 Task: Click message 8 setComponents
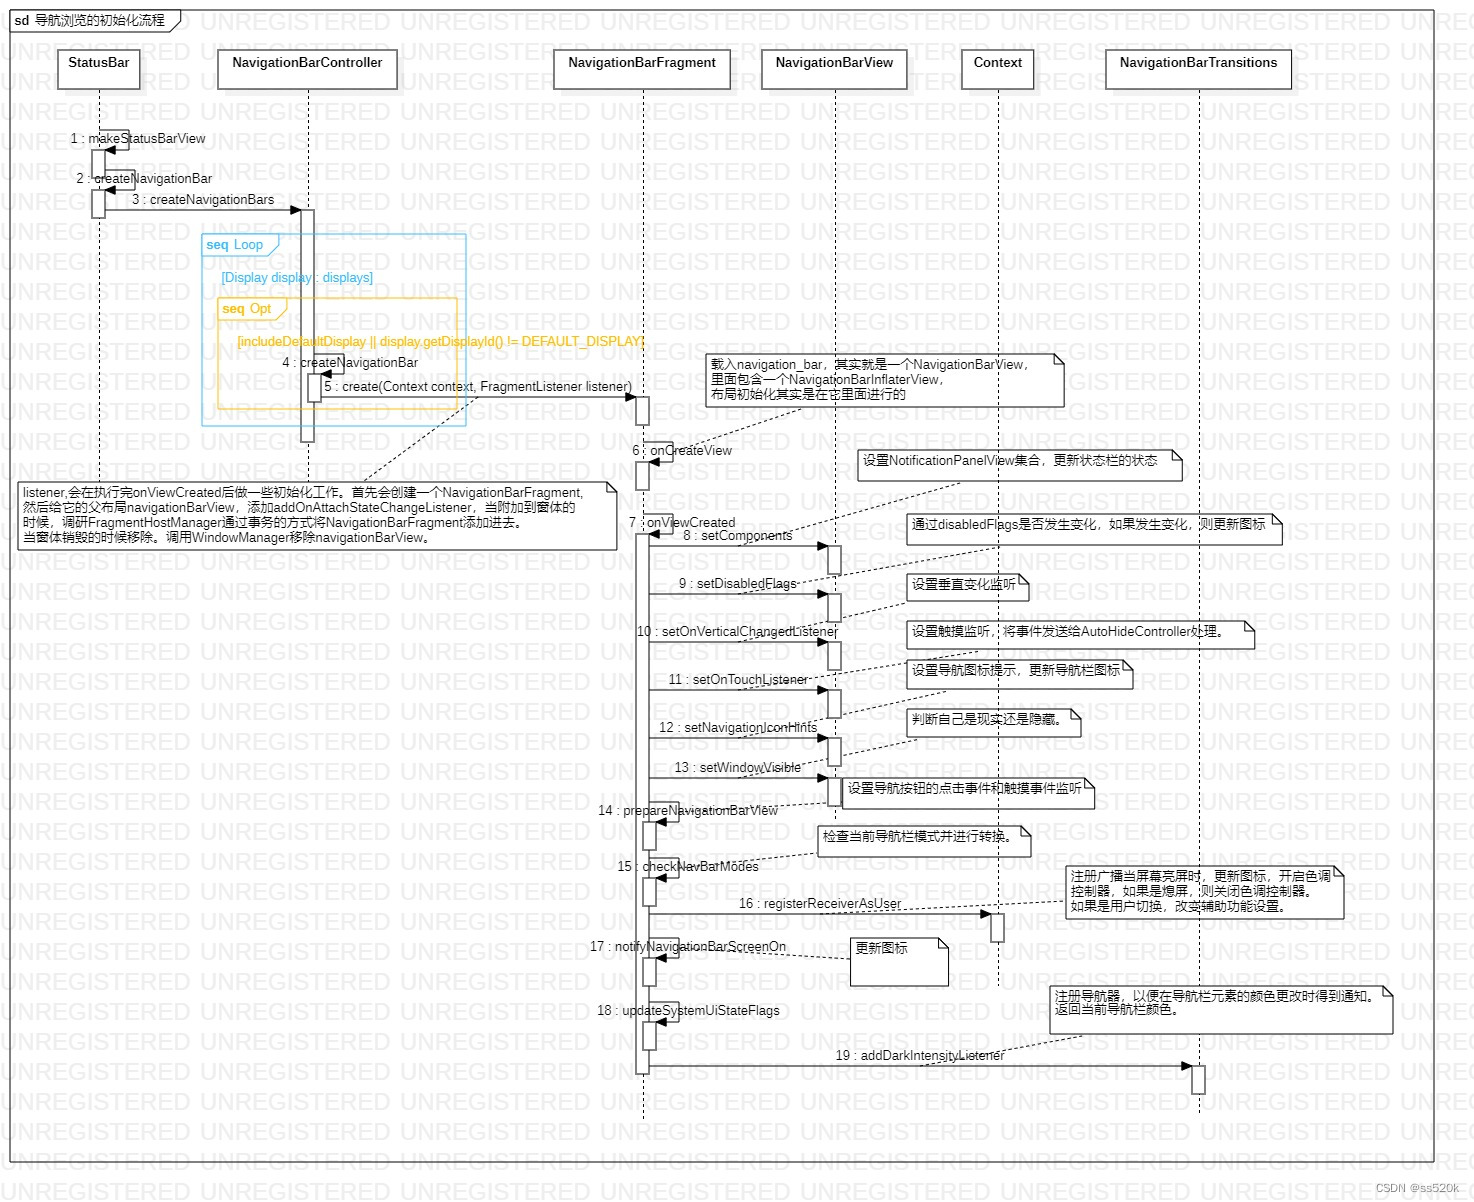pos(738,536)
